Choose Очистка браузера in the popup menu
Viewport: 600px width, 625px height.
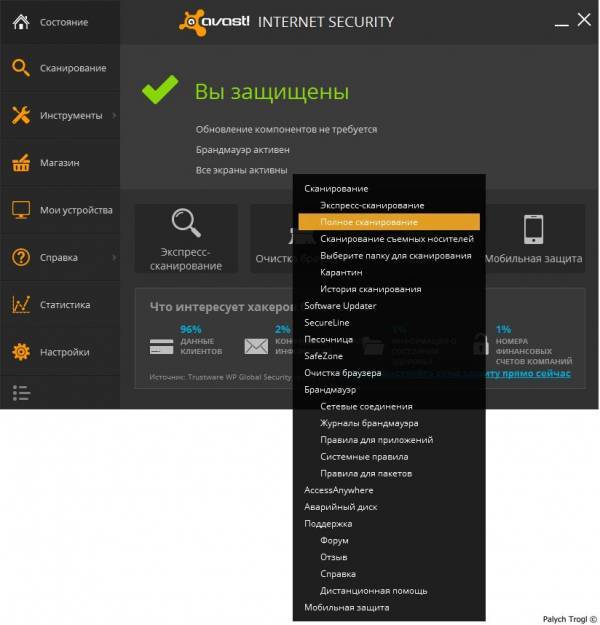coord(343,373)
